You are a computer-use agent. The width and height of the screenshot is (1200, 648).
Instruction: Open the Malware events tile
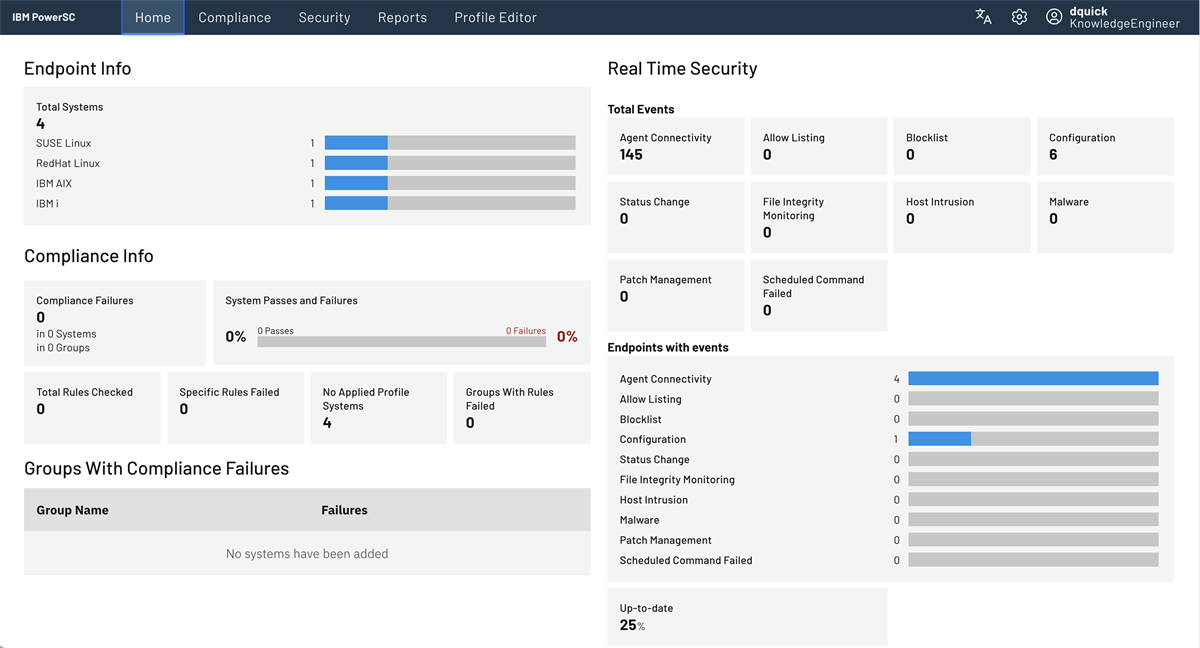point(1104,216)
